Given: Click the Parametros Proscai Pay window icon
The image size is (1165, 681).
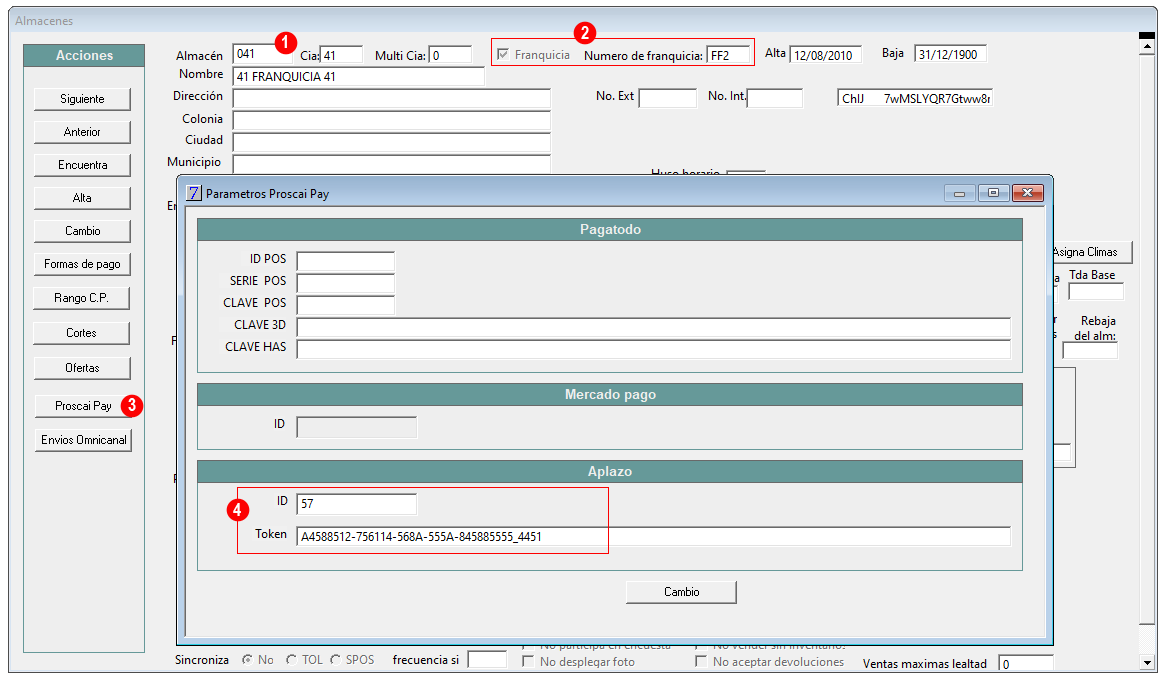Looking at the screenshot, I should pyautogui.click(x=193, y=193).
